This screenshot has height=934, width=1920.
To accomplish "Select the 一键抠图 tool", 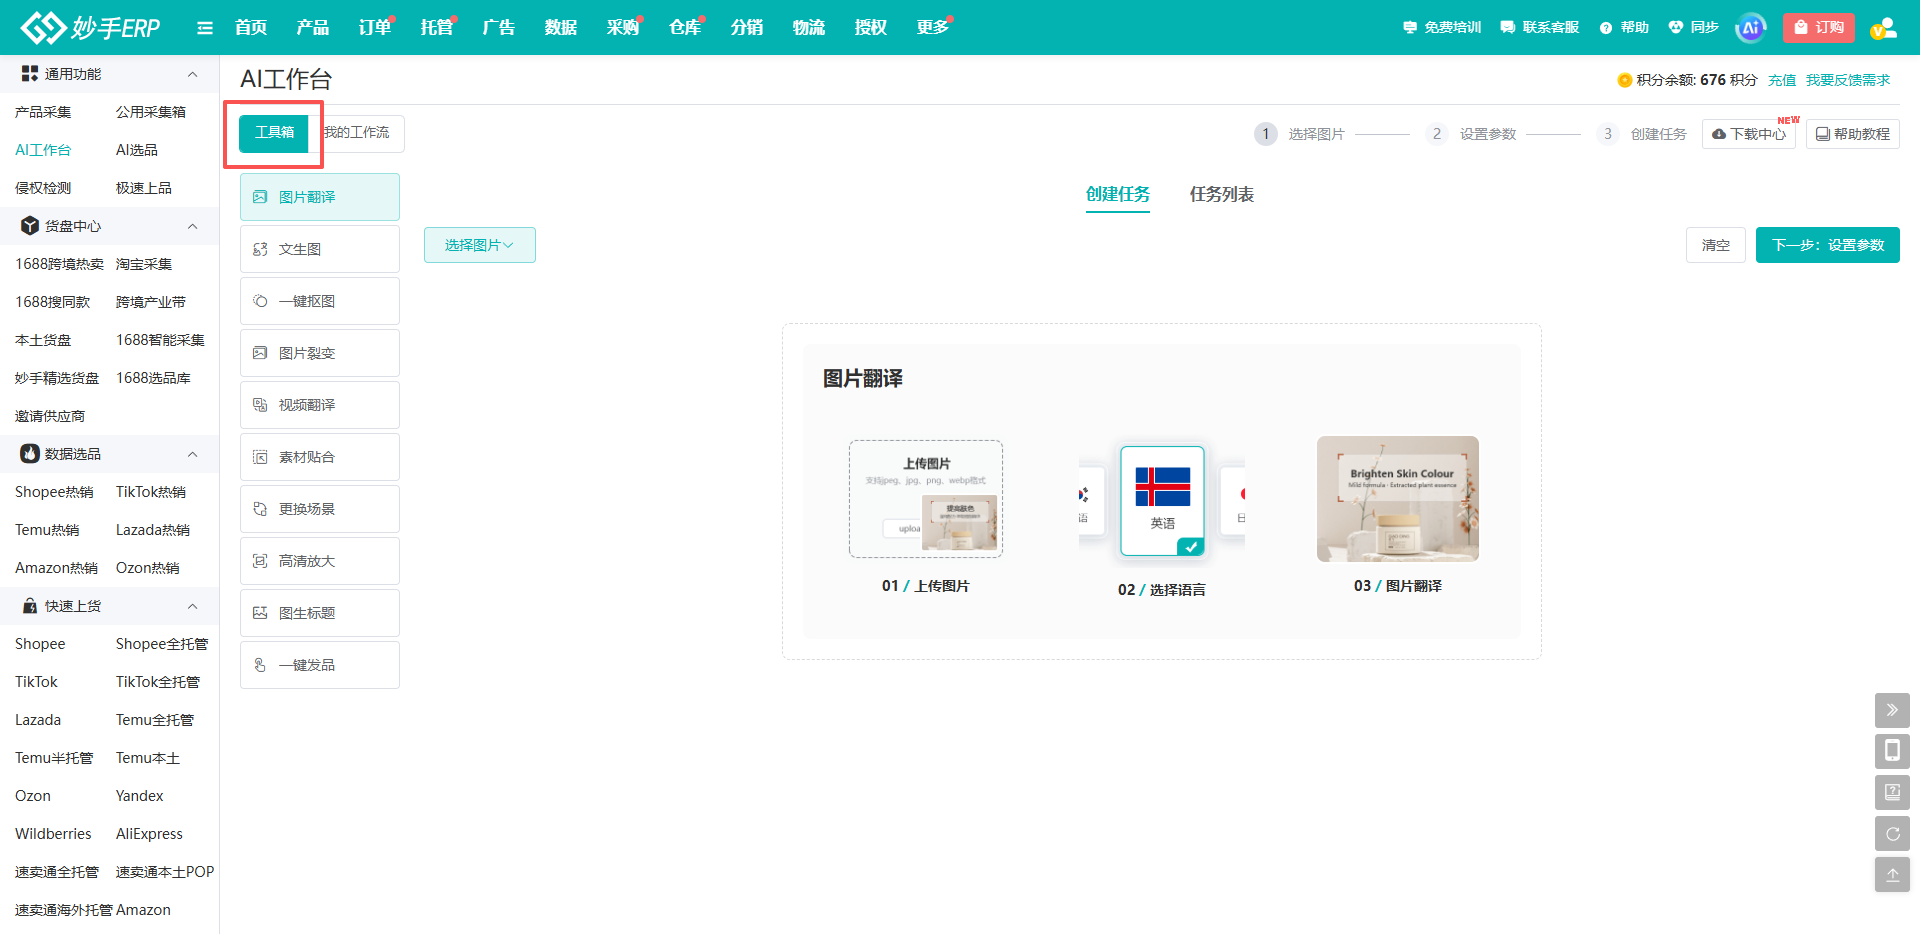I will pos(320,301).
